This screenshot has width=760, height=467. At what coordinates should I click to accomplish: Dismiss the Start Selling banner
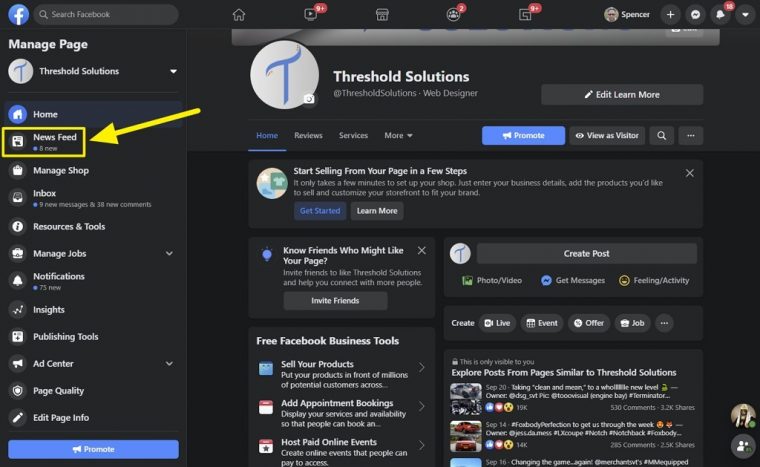[x=690, y=173]
